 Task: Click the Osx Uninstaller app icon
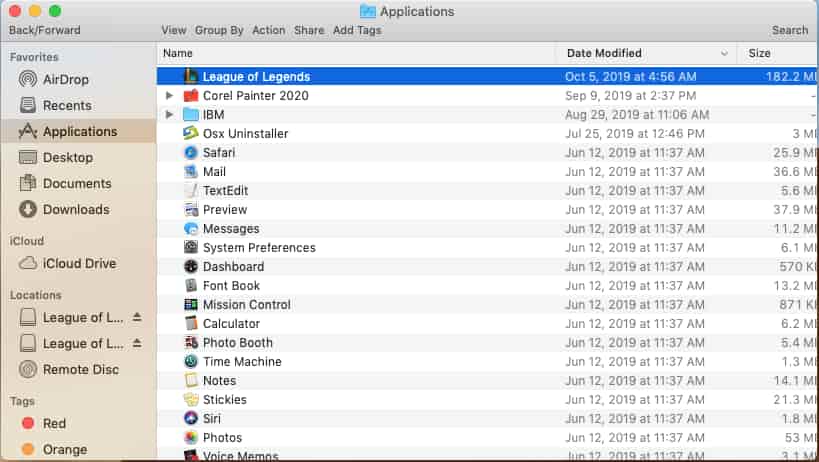tap(191, 133)
